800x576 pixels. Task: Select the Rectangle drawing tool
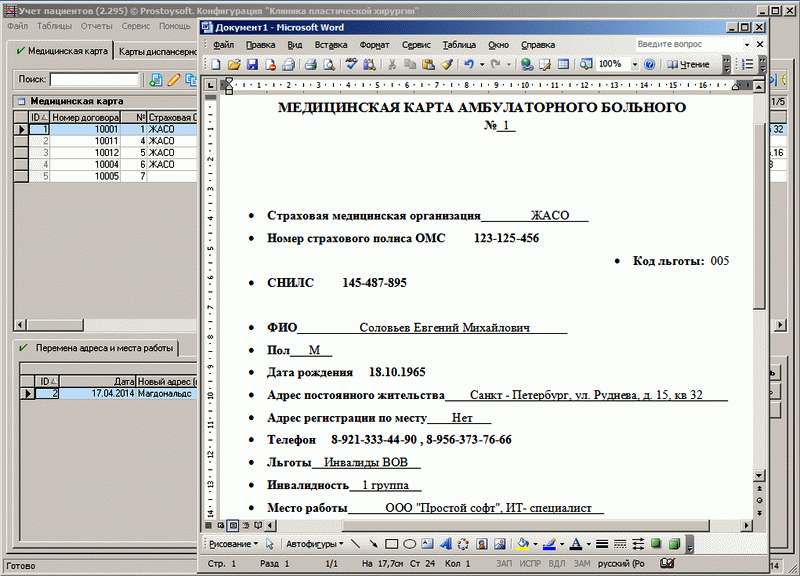392,544
